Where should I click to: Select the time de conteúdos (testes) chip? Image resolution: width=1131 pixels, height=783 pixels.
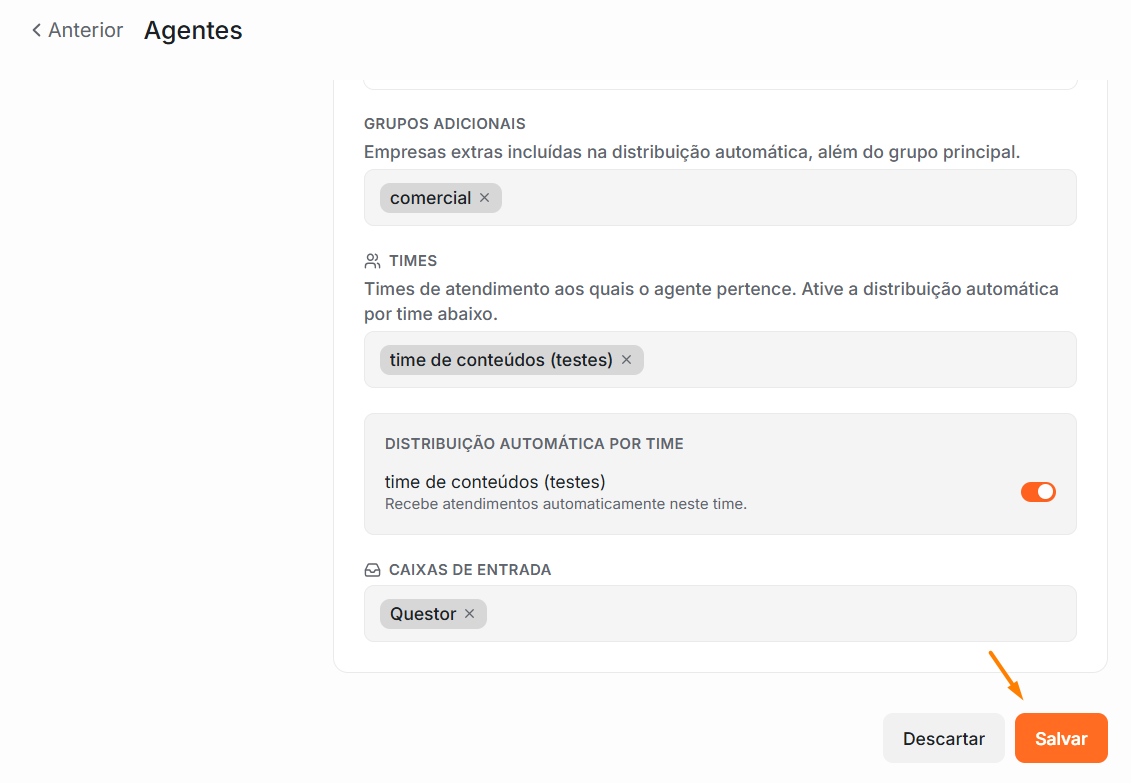click(x=501, y=360)
